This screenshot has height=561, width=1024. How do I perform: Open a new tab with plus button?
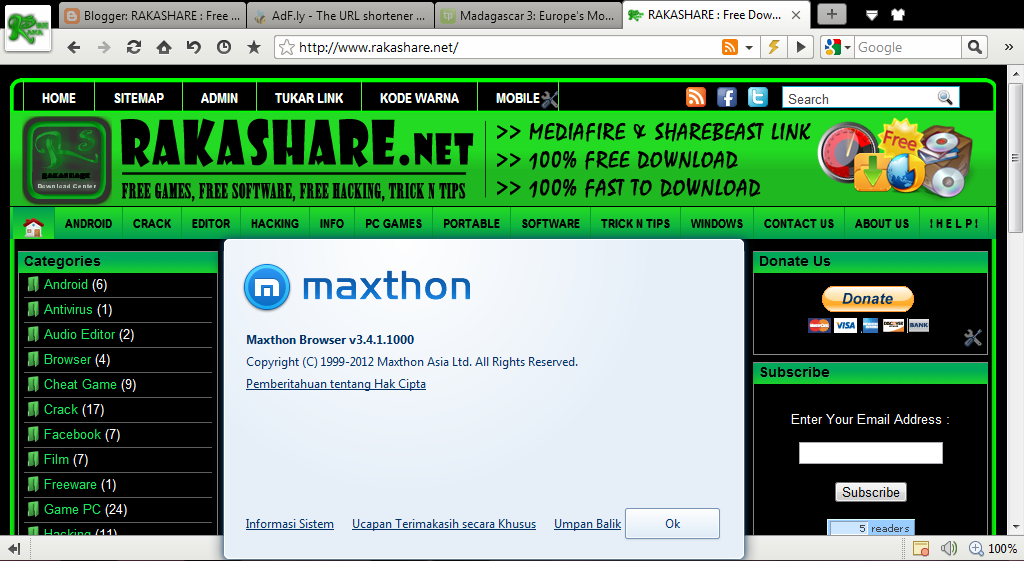coord(831,14)
